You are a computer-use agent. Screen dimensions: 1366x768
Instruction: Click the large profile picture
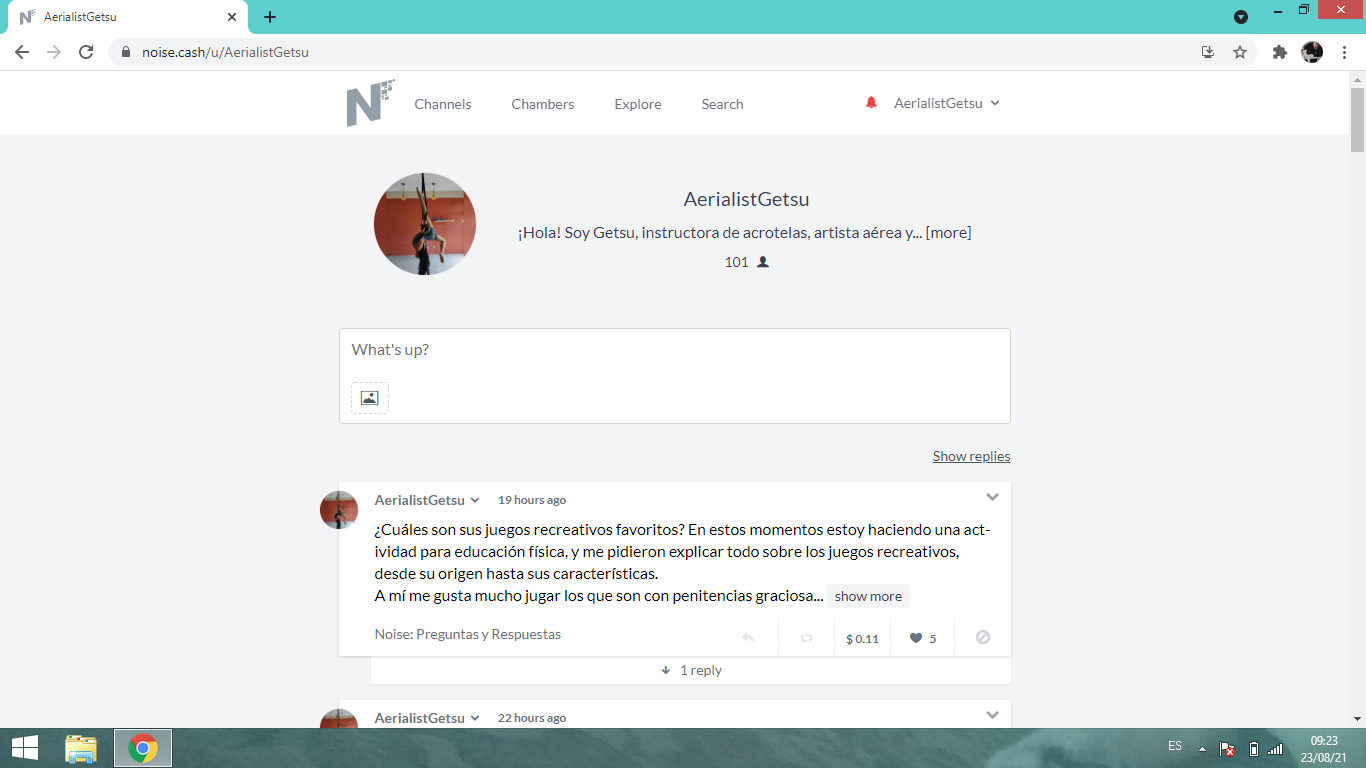click(x=425, y=224)
